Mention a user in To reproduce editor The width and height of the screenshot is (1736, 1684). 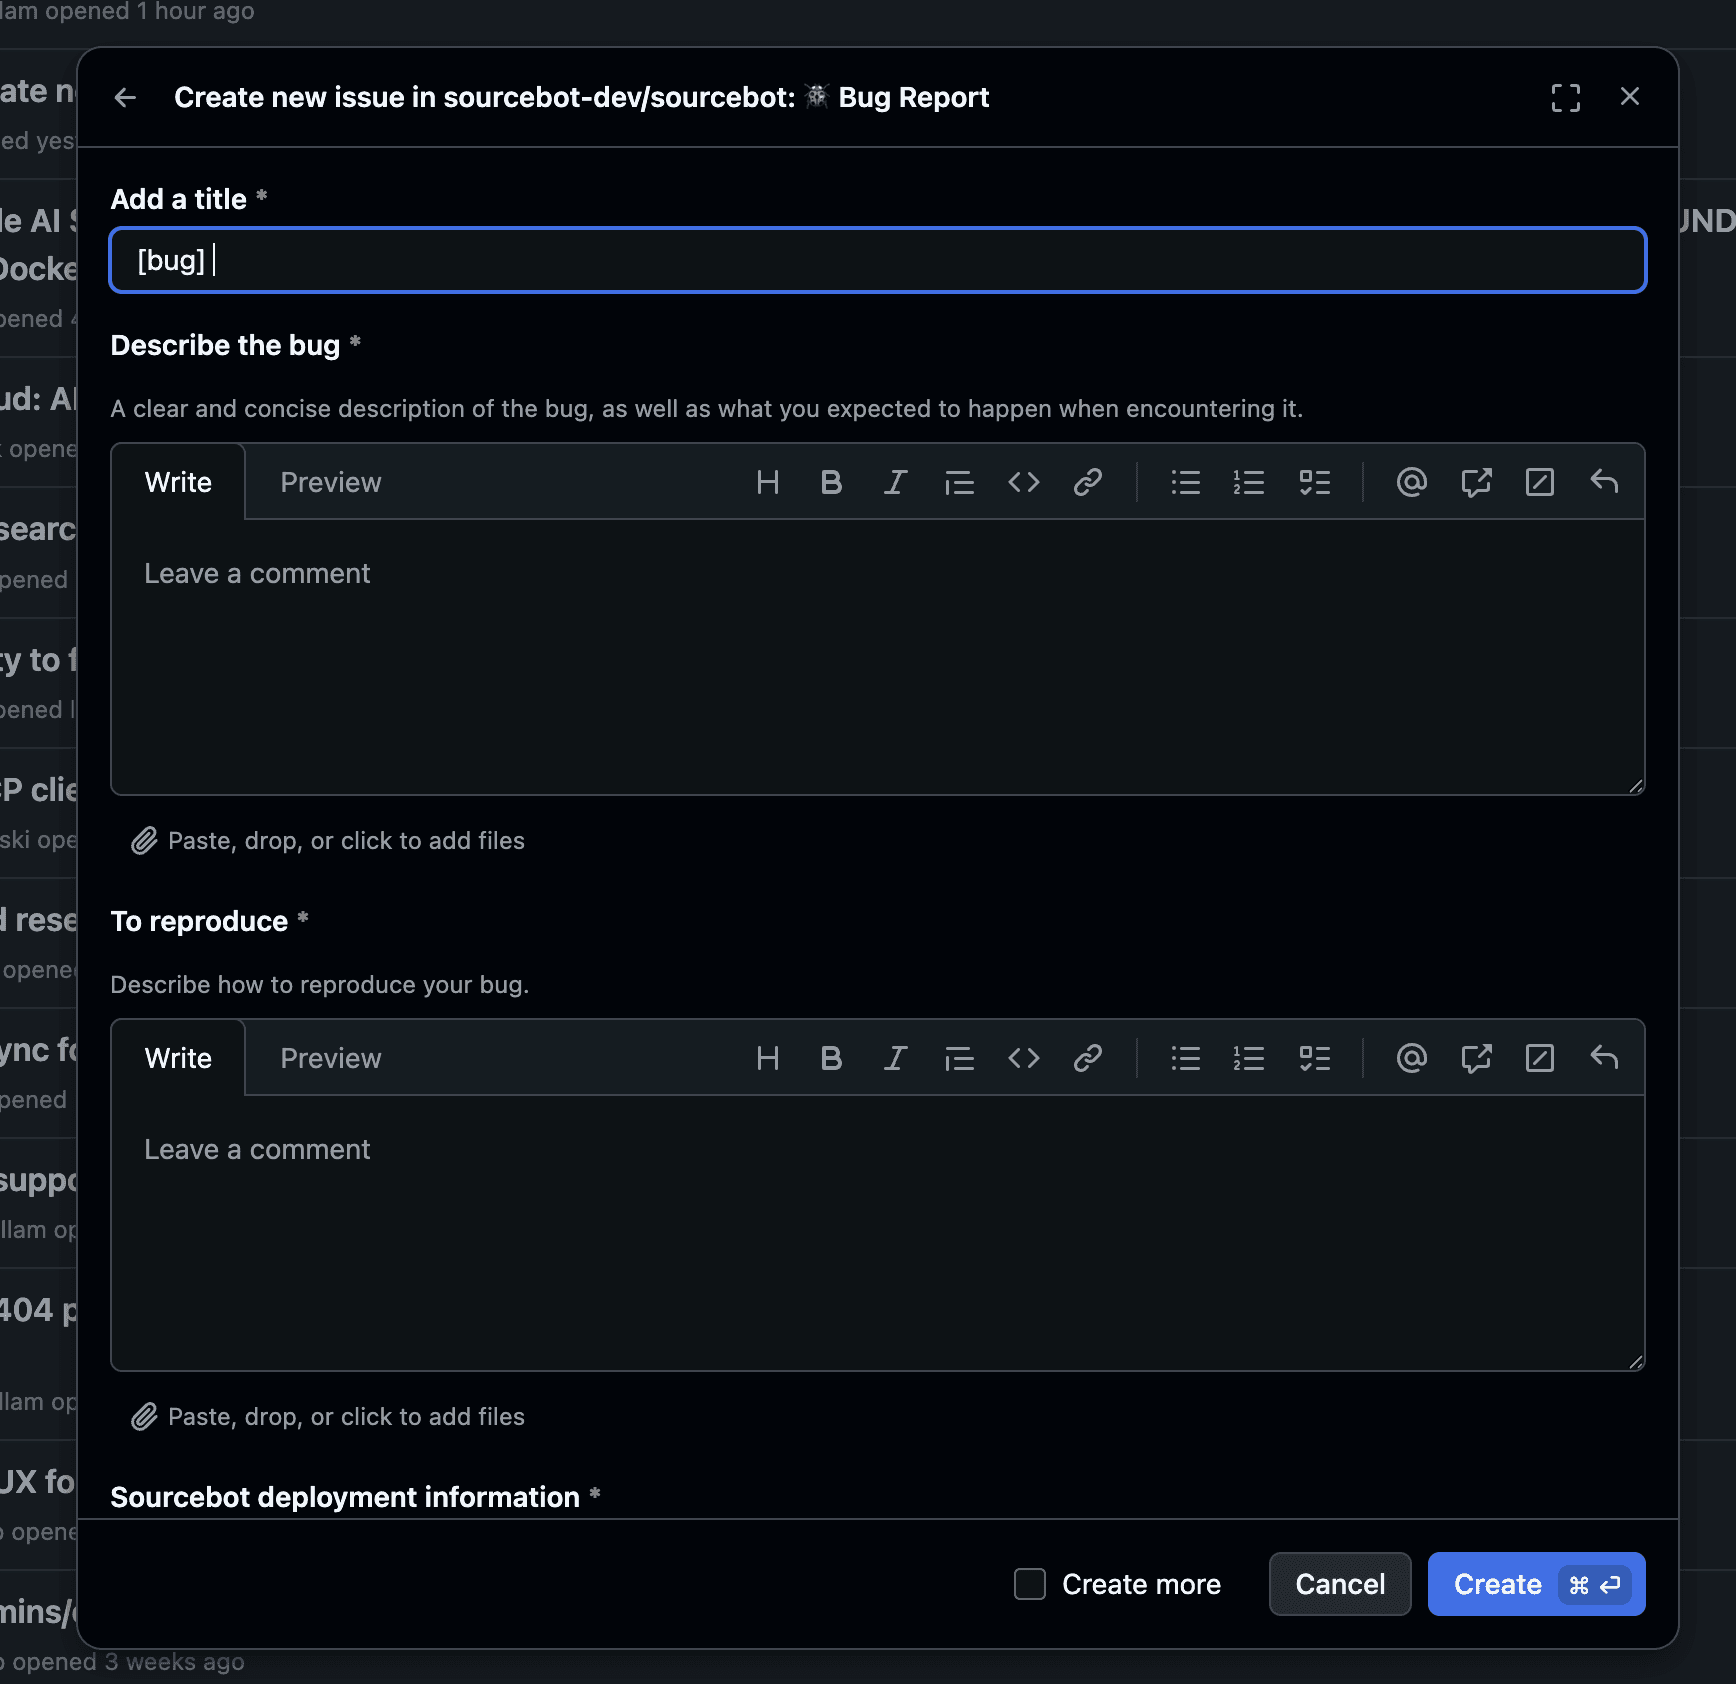pos(1411,1058)
